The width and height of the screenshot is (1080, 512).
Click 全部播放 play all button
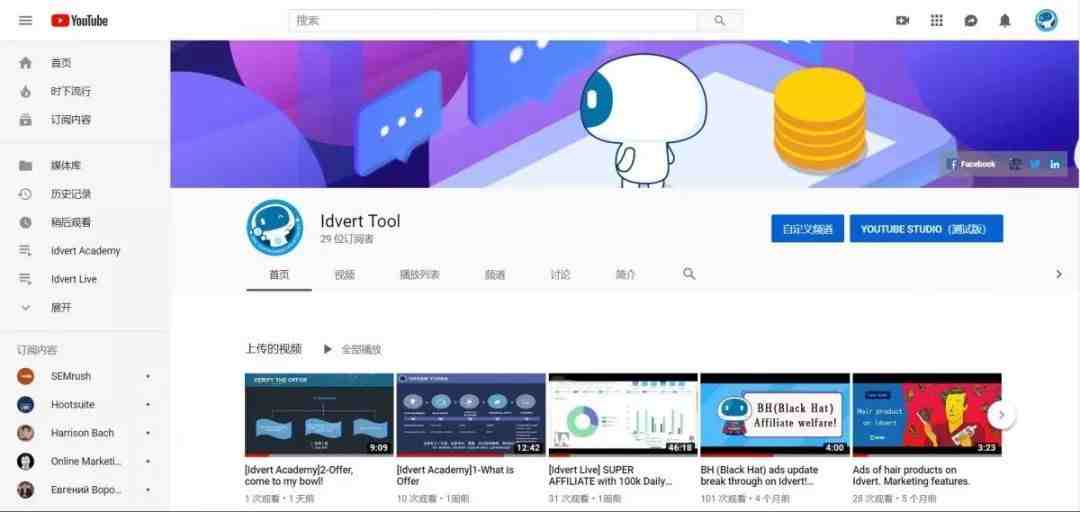[x=353, y=349]
